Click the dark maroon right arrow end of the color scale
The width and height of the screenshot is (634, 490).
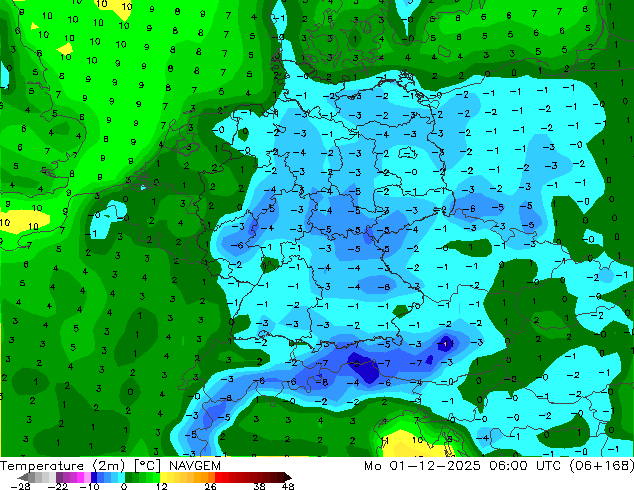pyautogui.click(x=287, y=477)
